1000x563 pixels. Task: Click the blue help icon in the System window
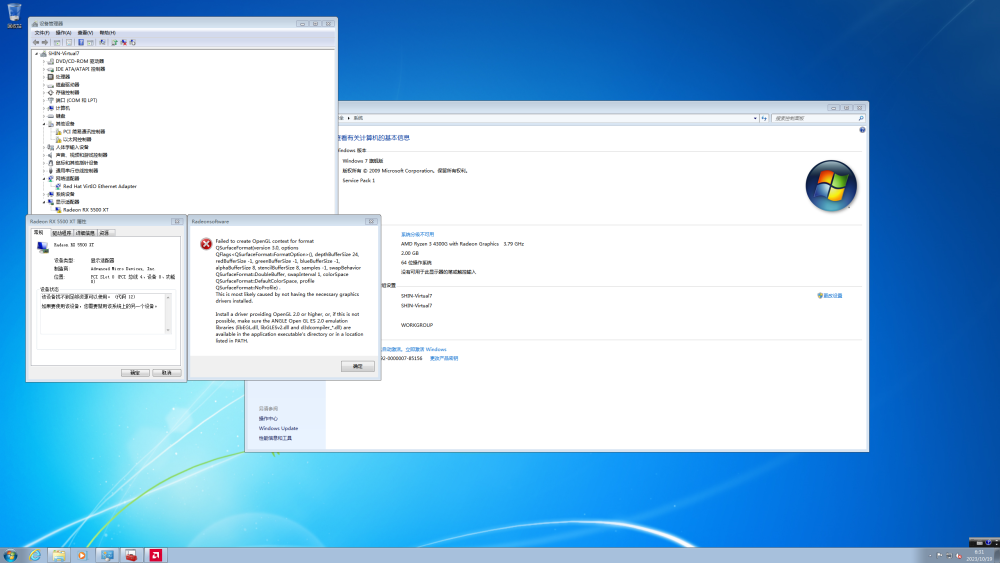point(862,130)
